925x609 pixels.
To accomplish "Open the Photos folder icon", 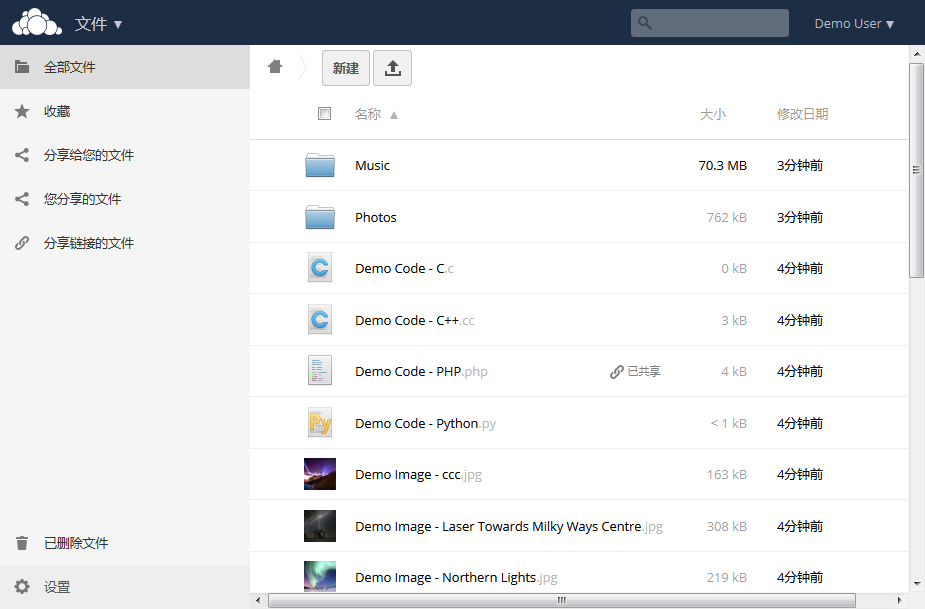I will (320, 217).
